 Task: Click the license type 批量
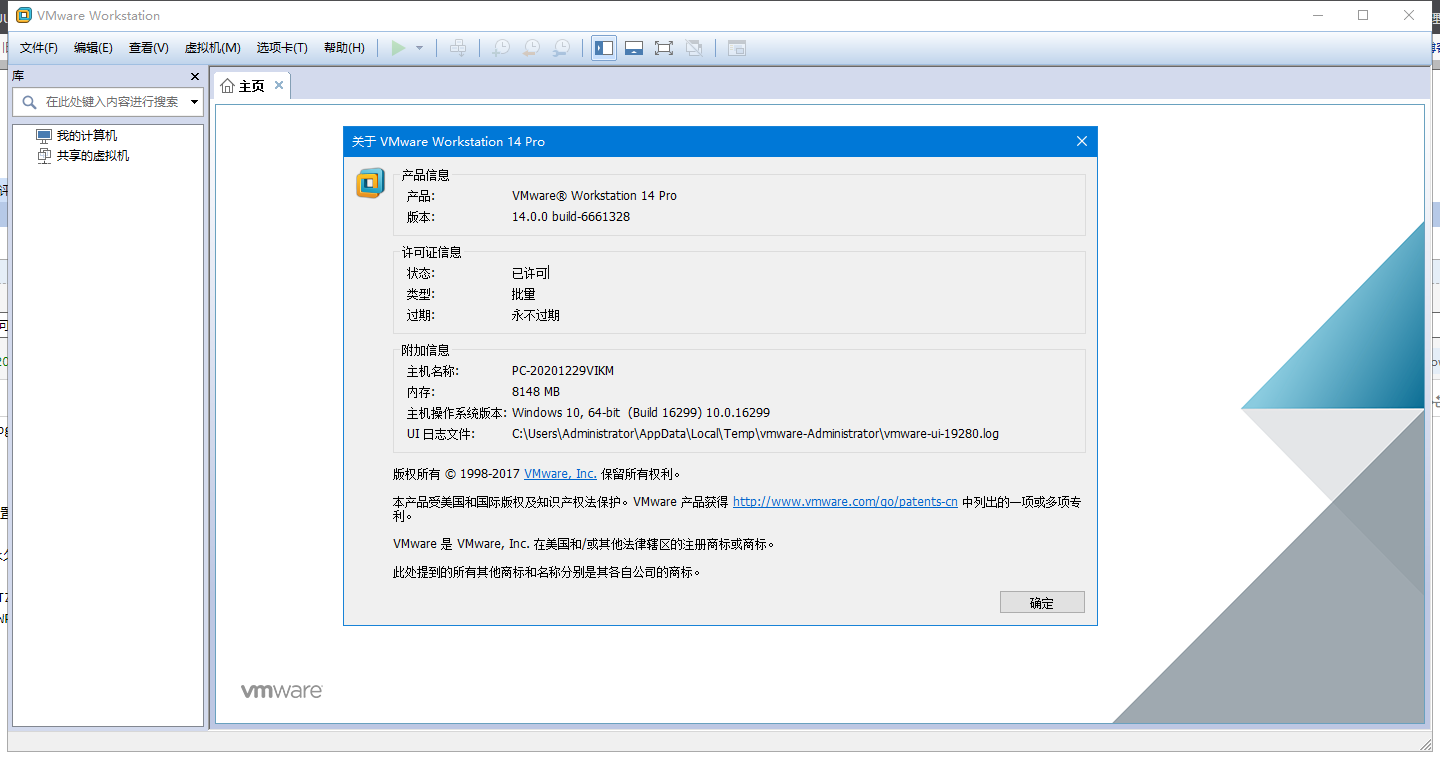coord(524,294)
